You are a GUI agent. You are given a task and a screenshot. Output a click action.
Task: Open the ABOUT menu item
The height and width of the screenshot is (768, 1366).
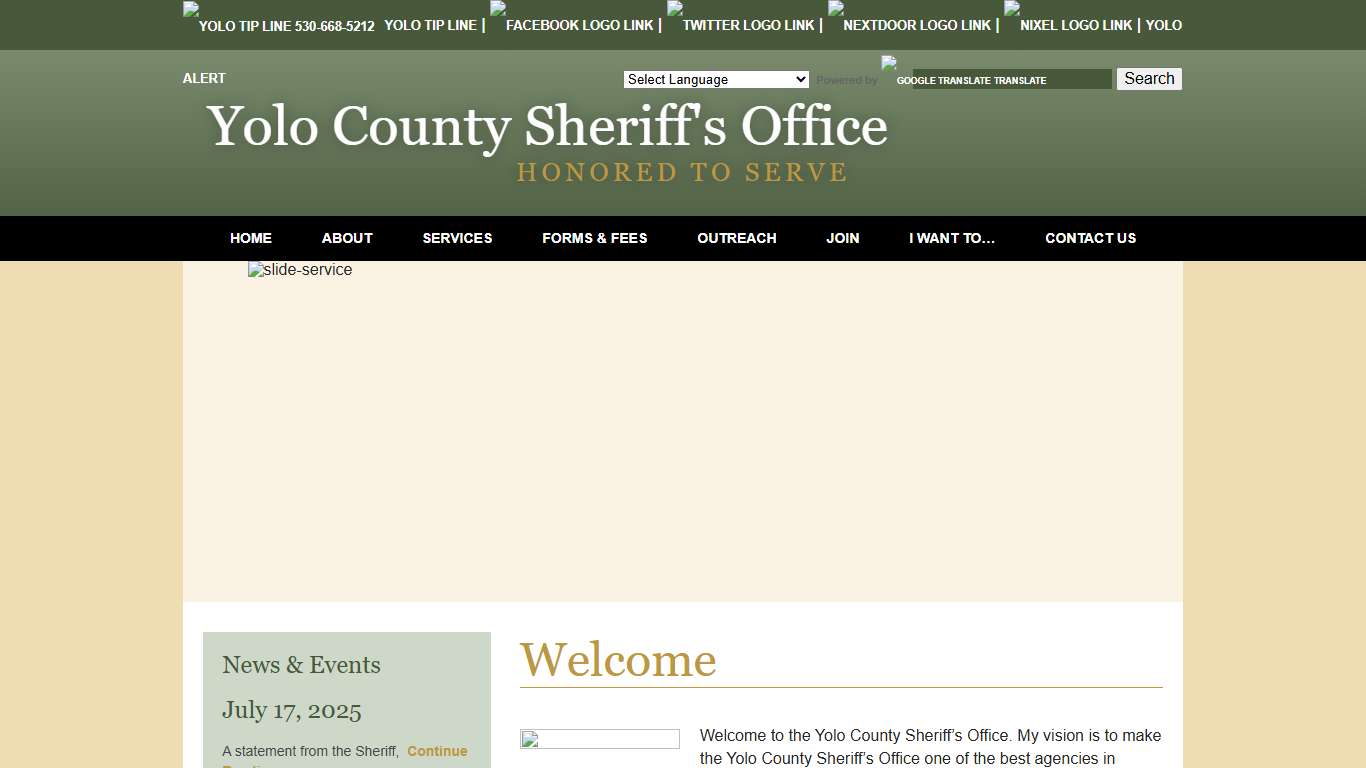(x=346, y=238)
